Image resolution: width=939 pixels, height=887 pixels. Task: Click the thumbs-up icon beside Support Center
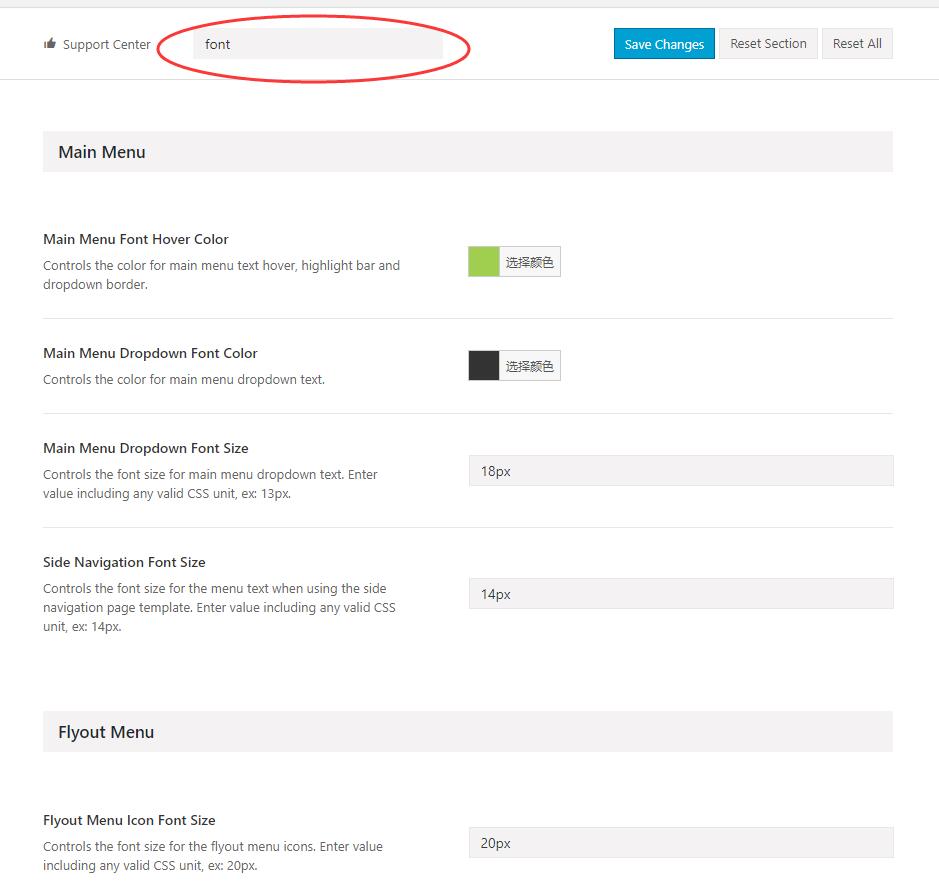(x=50, y=44)
